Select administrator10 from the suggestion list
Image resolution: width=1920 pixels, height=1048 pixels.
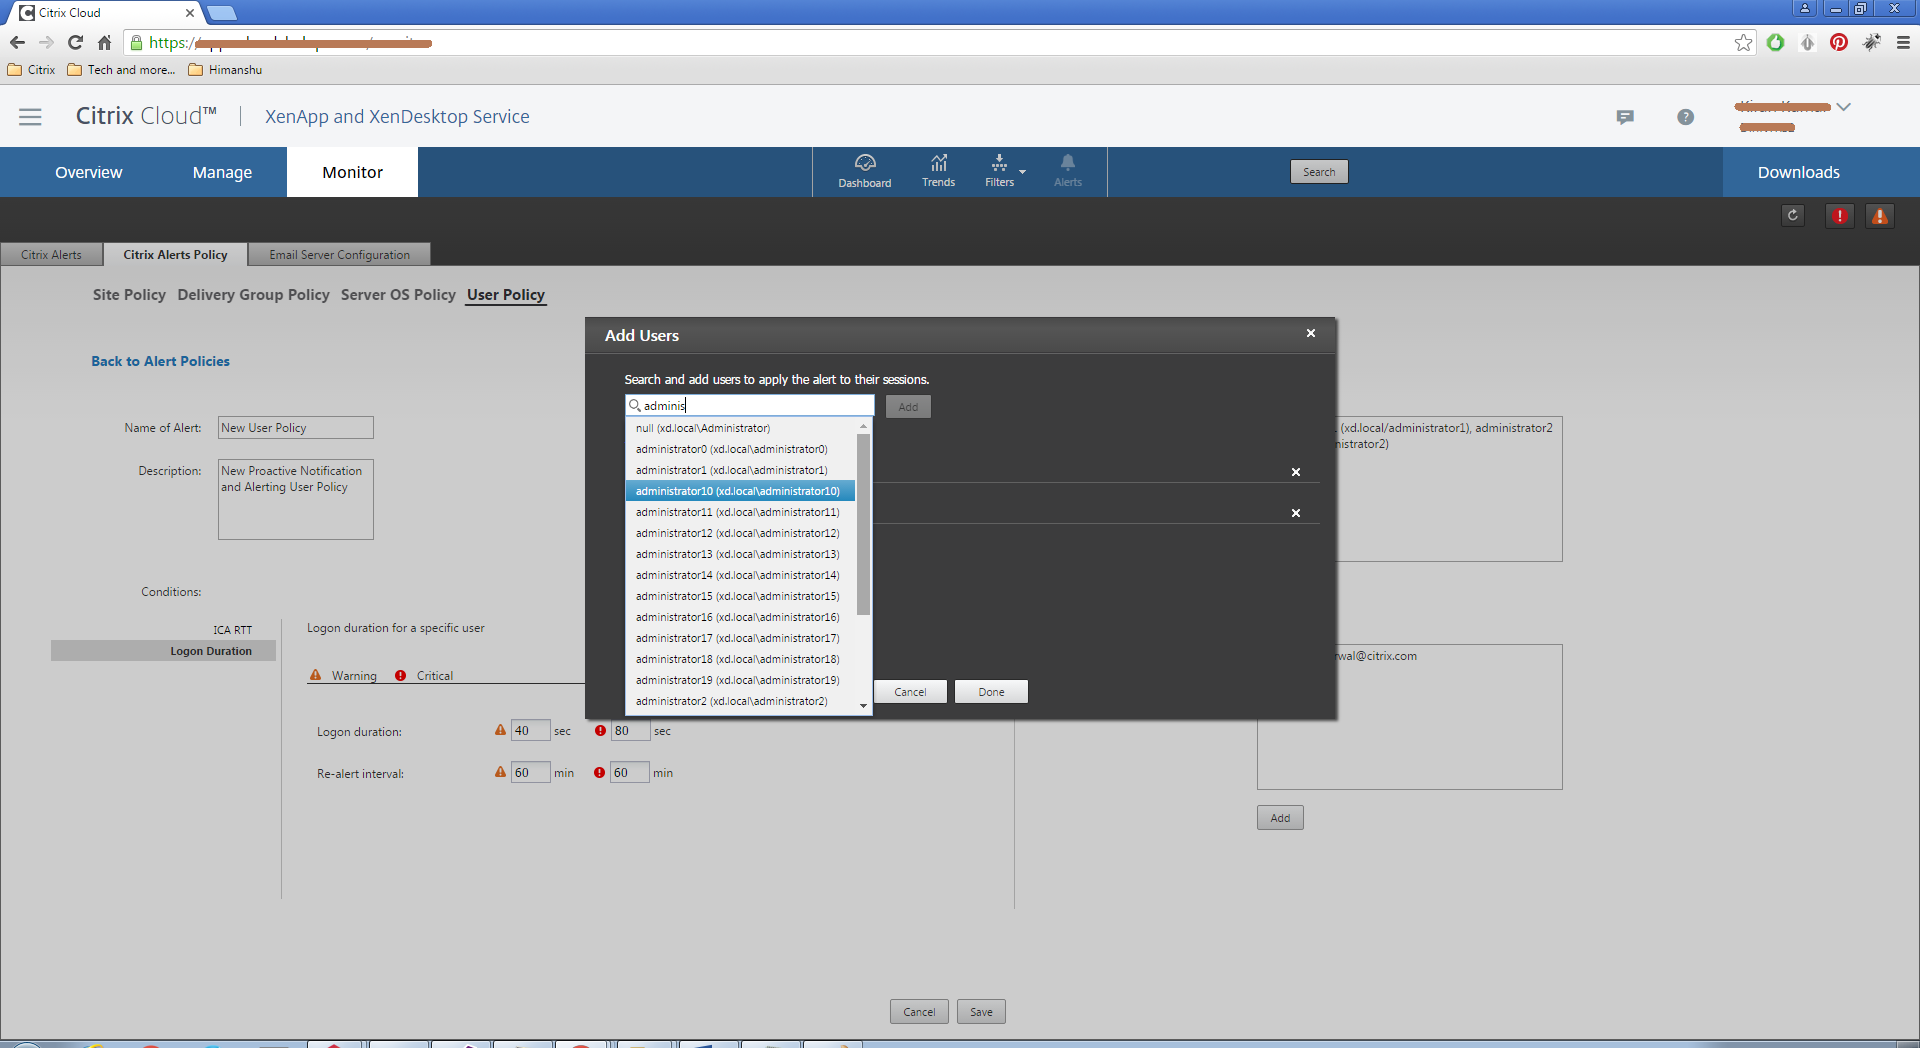point(738,491)
